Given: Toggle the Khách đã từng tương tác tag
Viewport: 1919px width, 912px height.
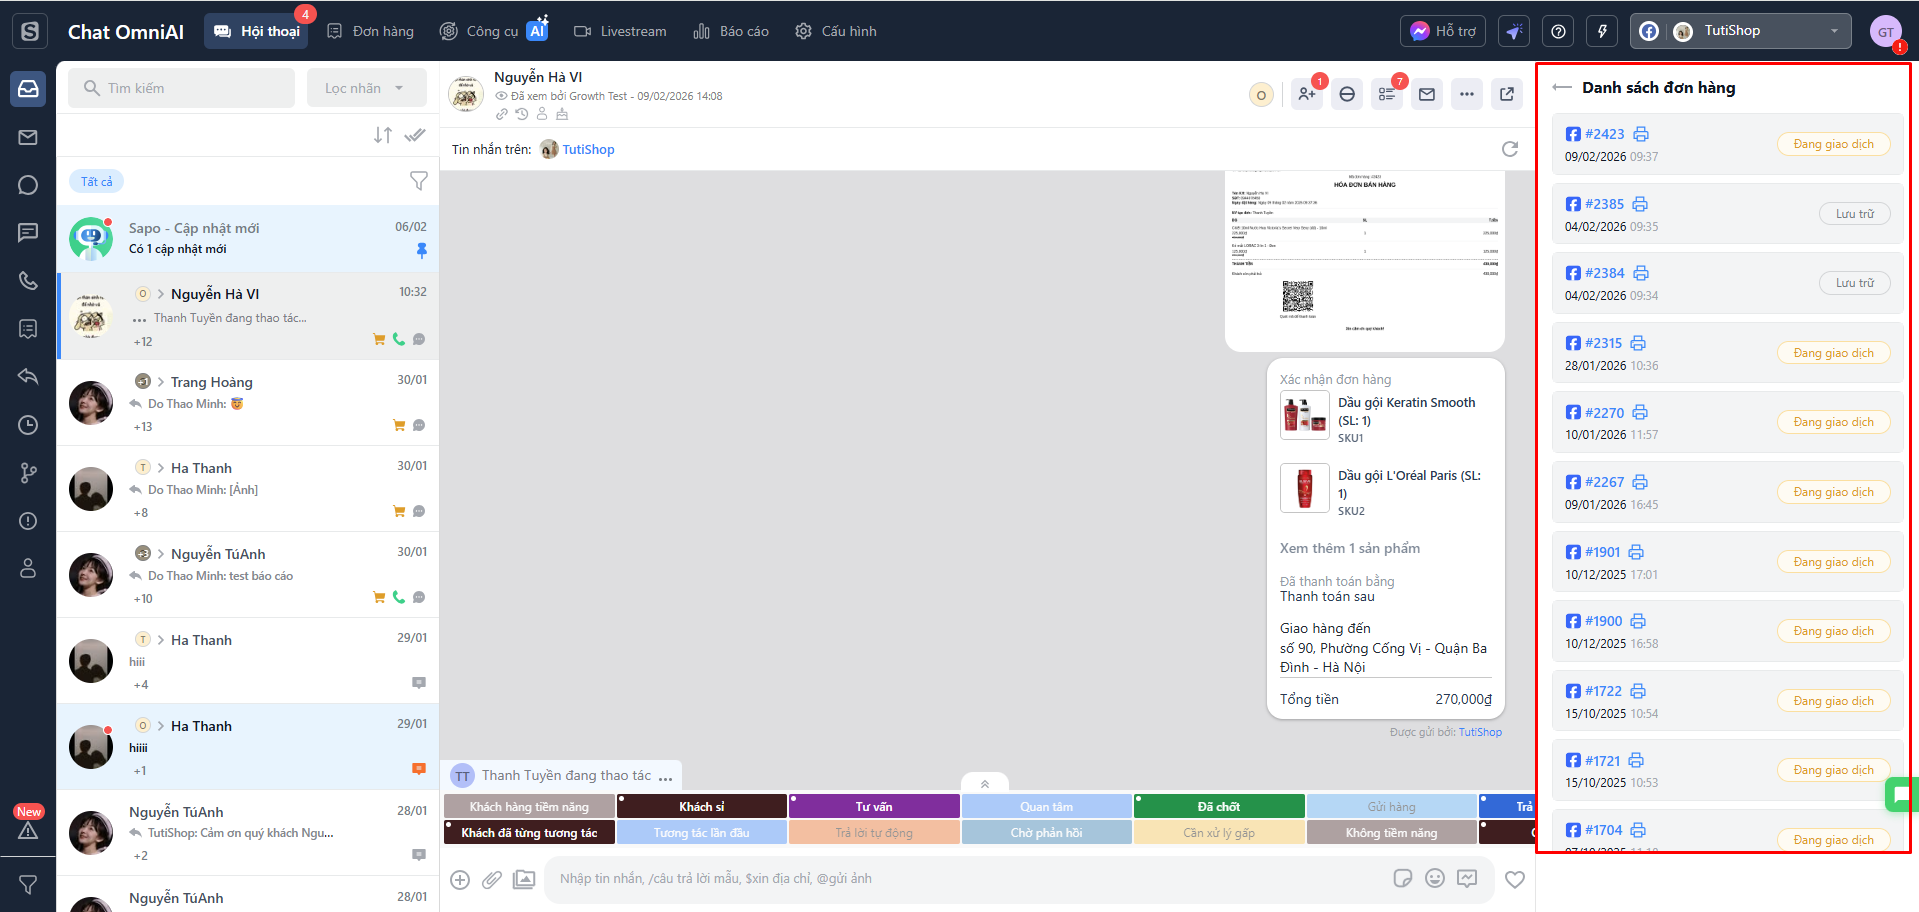Looking at the screenshot, I should [529, 832].
